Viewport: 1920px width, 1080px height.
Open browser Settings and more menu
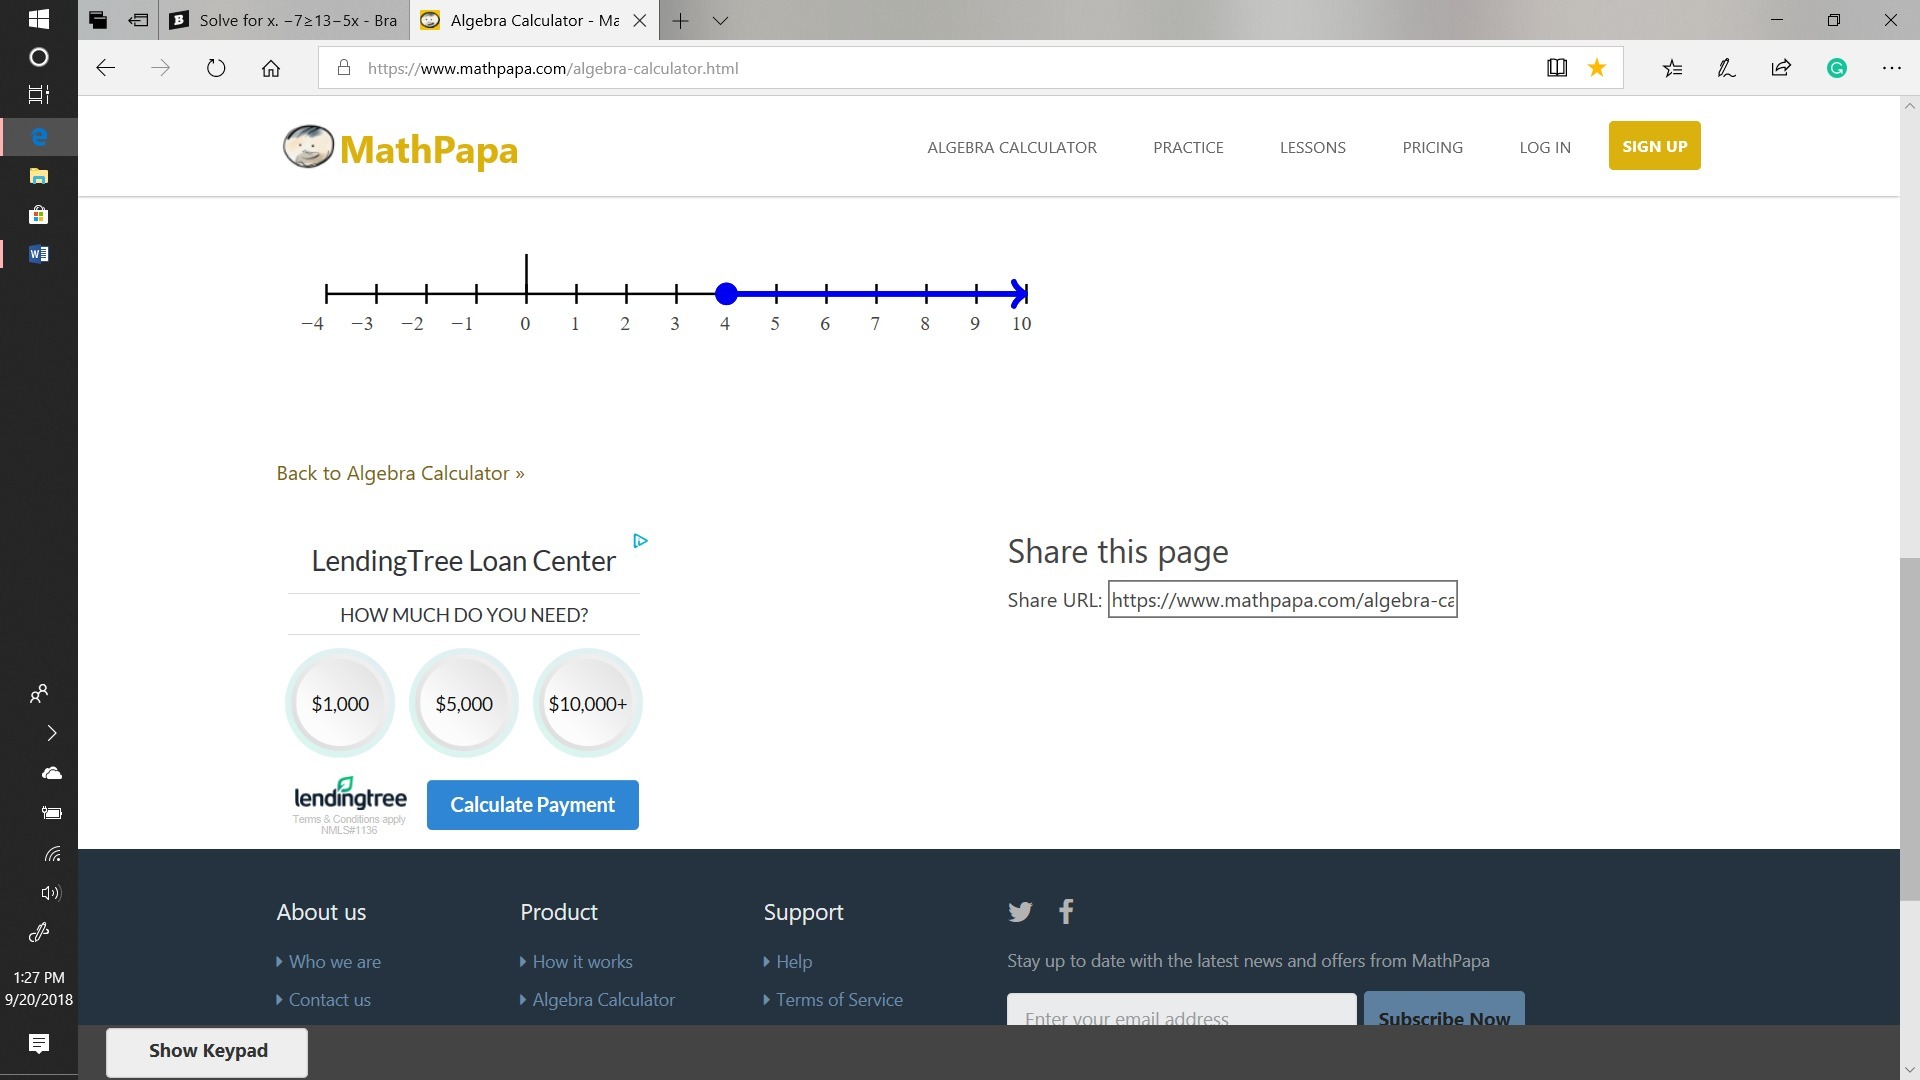[1891, 68]
